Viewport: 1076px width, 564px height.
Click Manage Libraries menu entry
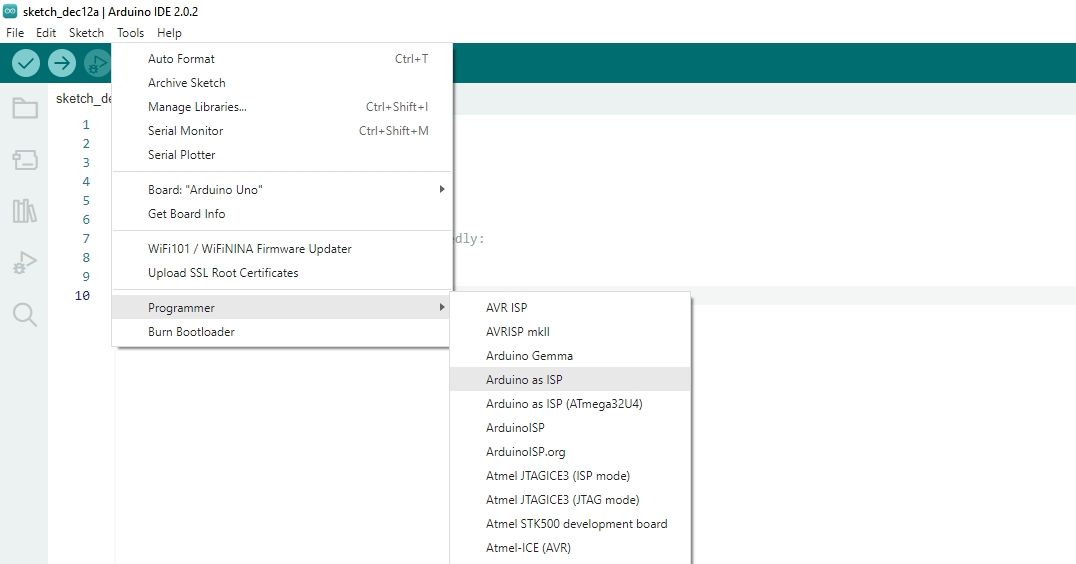(197, 107)
